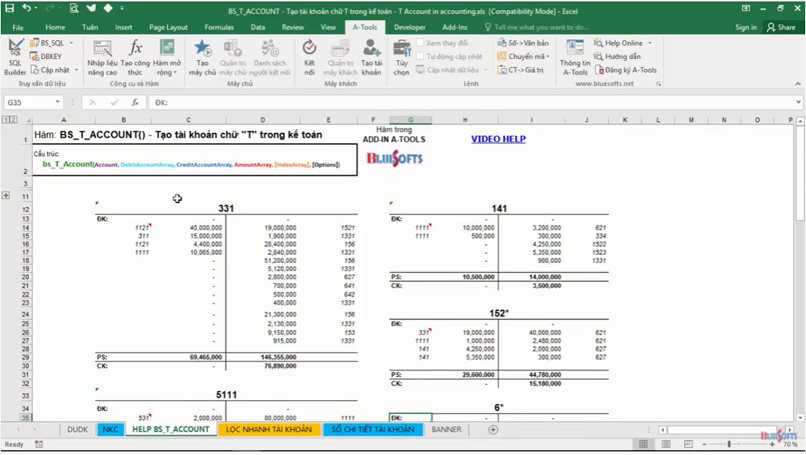Click zoom out minus button

tap(704, 444)
